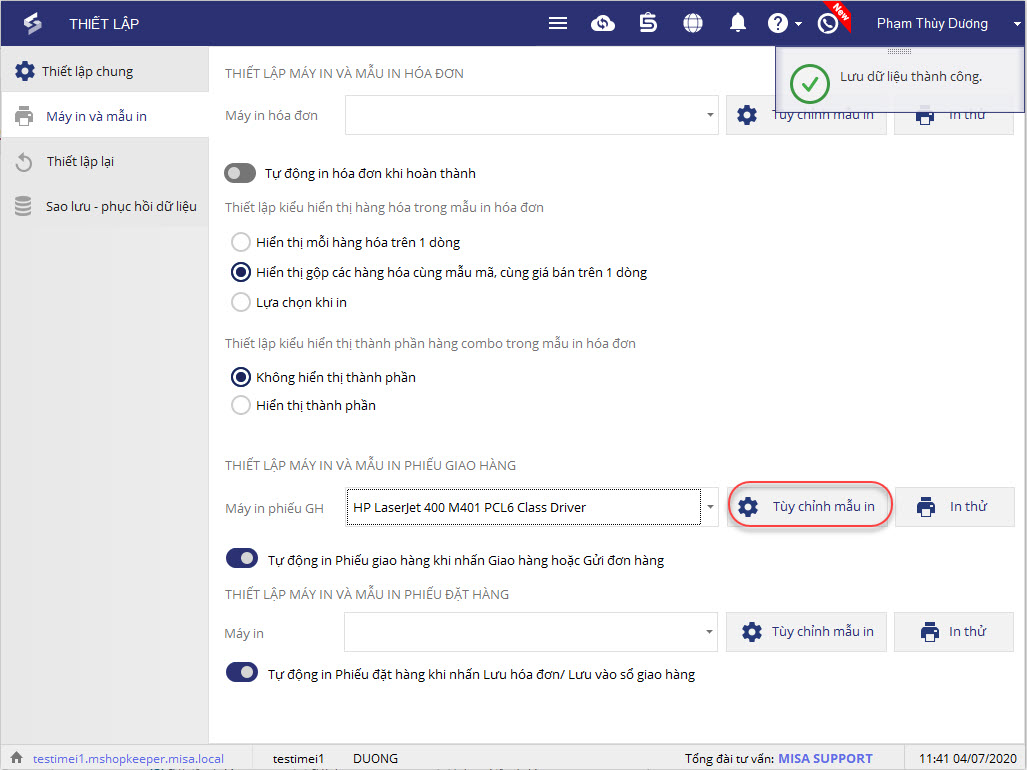1027x770 pixels.
Task: Click printer icon in delivery In thử button
Action: point(926,507)
